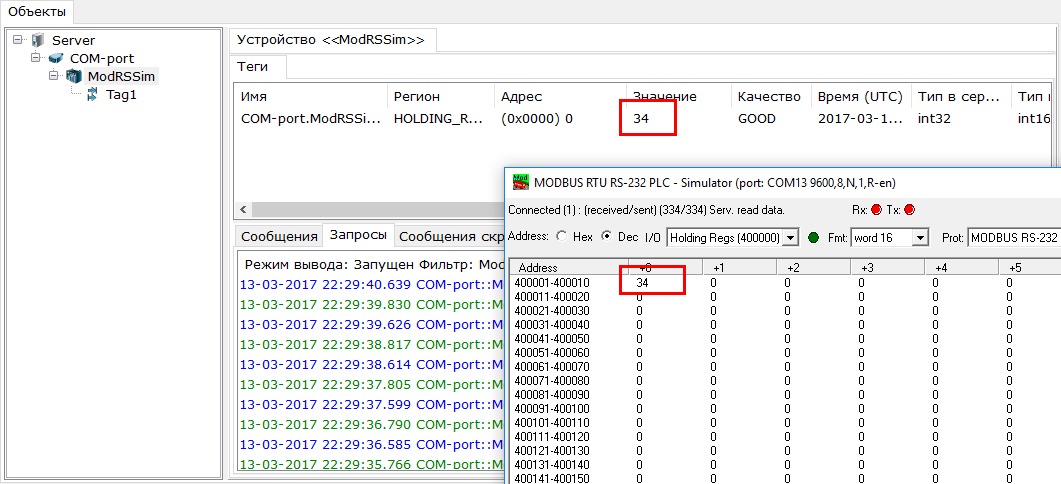Click the Tag1 tag icon
The image size is (1061, 484).
click(x=93, y=95)
